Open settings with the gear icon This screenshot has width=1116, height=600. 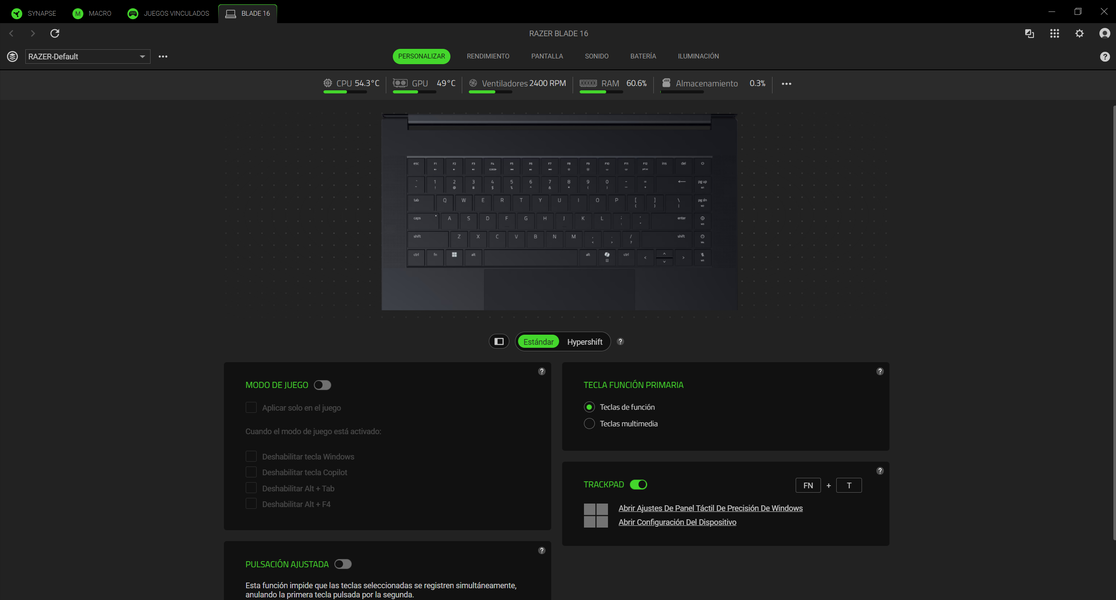click(1079, 33)
